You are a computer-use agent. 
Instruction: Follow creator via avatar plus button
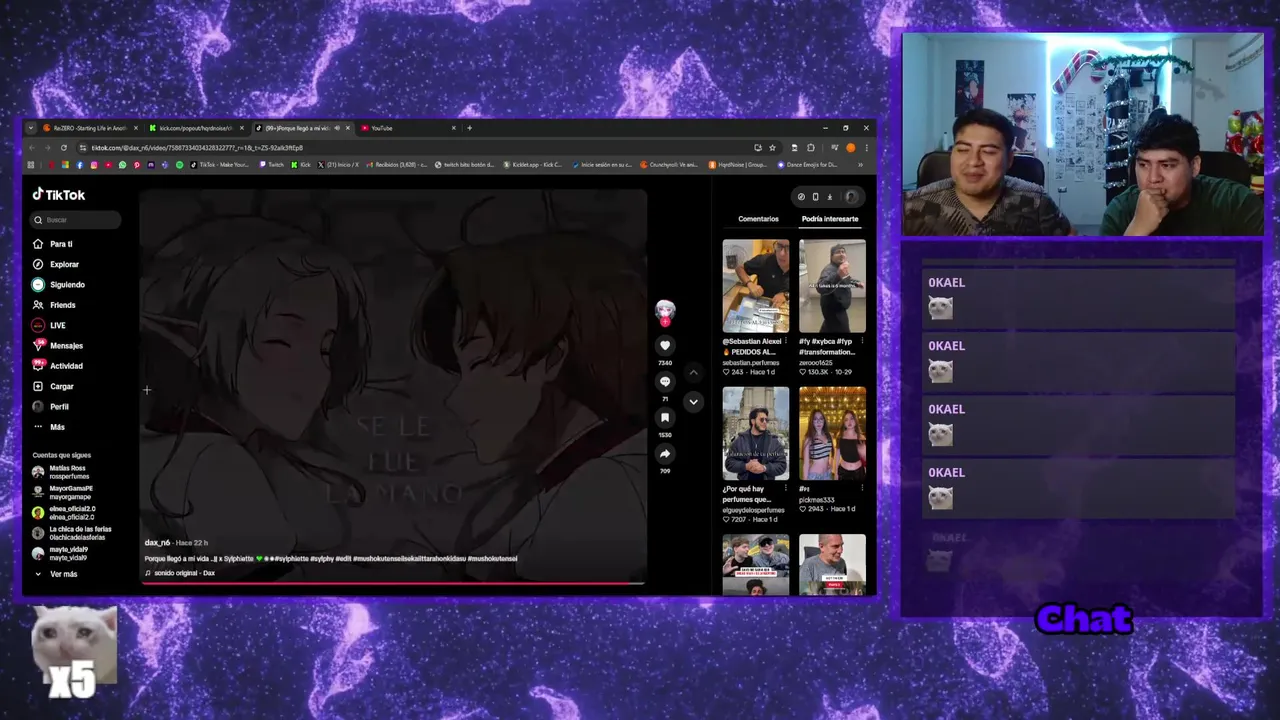665,322
